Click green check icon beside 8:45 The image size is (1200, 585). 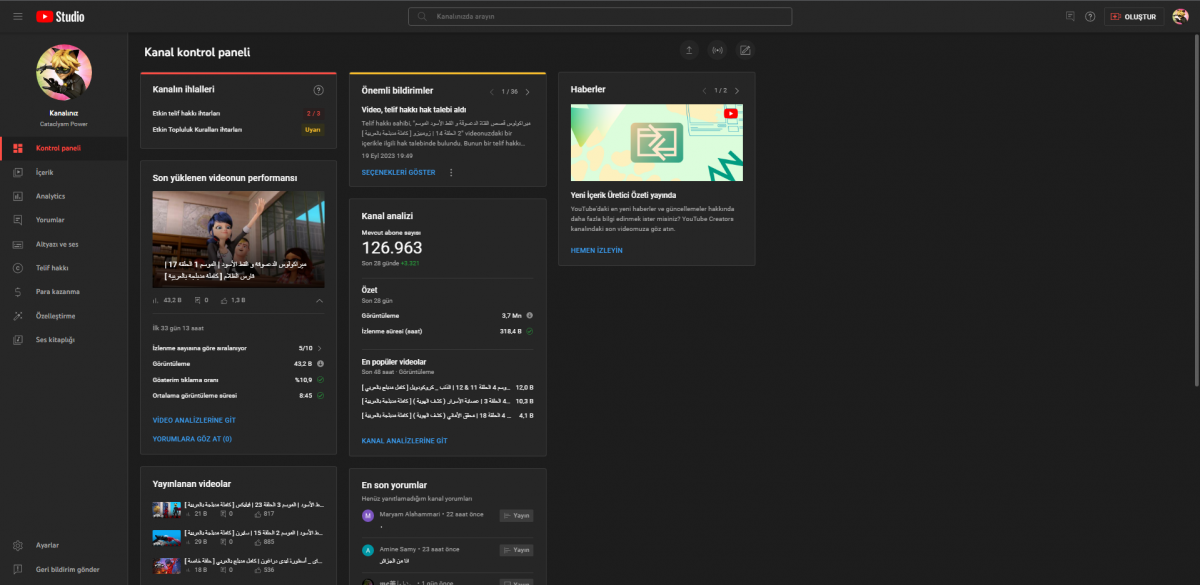coord(321,396)
